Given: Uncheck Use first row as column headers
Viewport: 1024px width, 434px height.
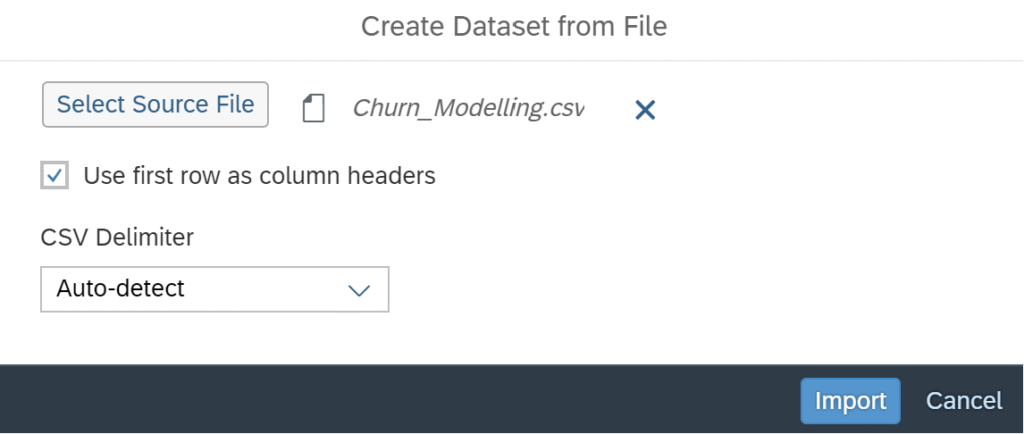Looking at the screenshot, I should click(55, 176).
